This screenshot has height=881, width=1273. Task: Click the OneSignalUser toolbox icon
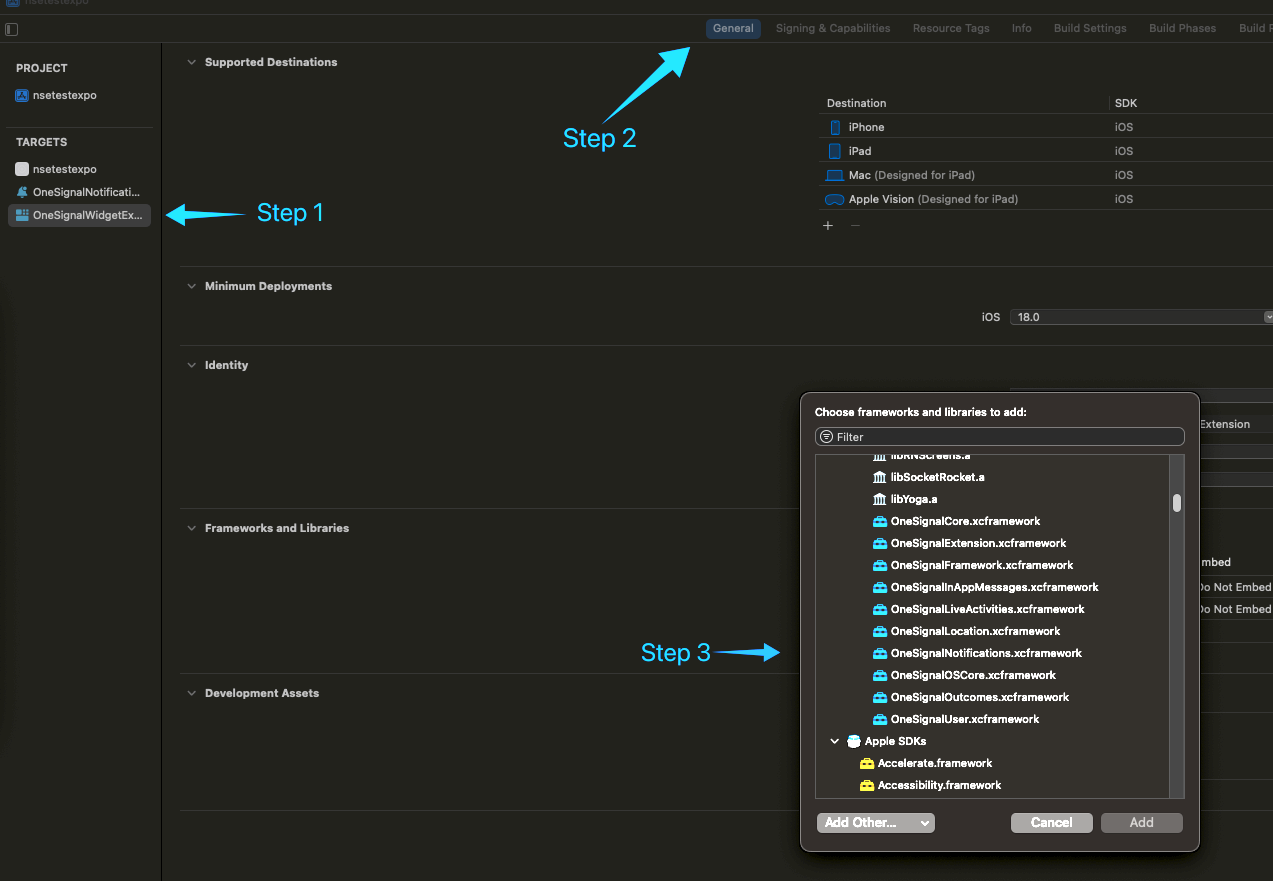pos(879,719)
